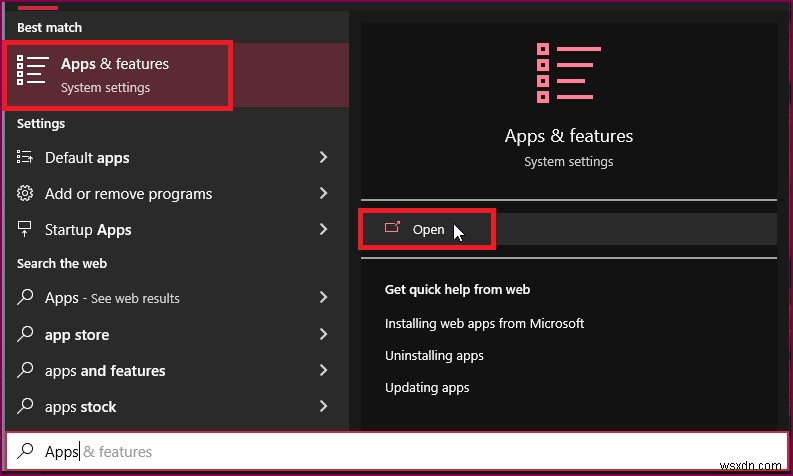Select the apps stock web suggestion
The height and width of the screenshot is (476, 793).
[177, 406]
